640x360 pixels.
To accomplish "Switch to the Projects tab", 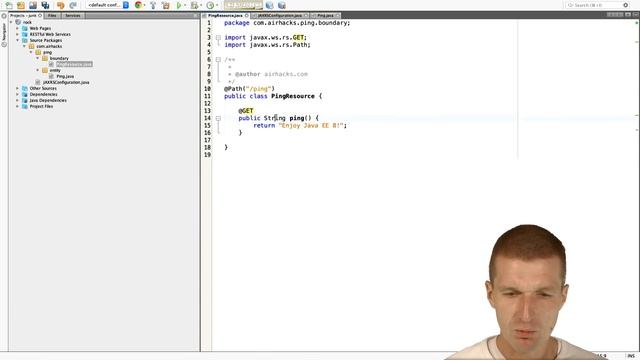I will [26, 16].
